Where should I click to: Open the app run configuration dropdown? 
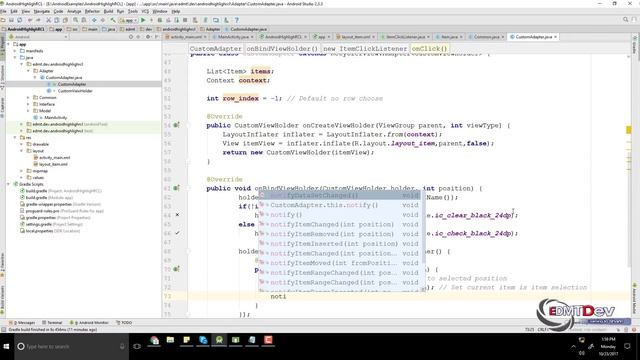click(127, 20)
